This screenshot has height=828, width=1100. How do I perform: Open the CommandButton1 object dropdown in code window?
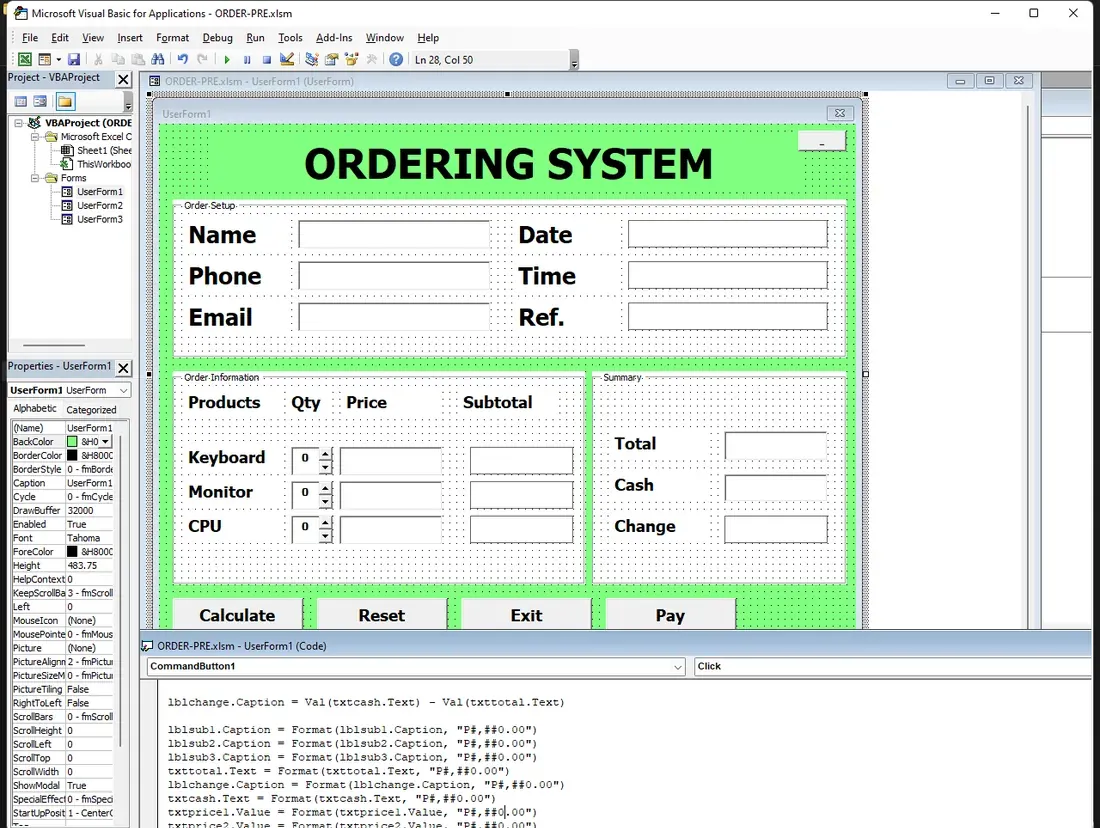coord(678,667)
